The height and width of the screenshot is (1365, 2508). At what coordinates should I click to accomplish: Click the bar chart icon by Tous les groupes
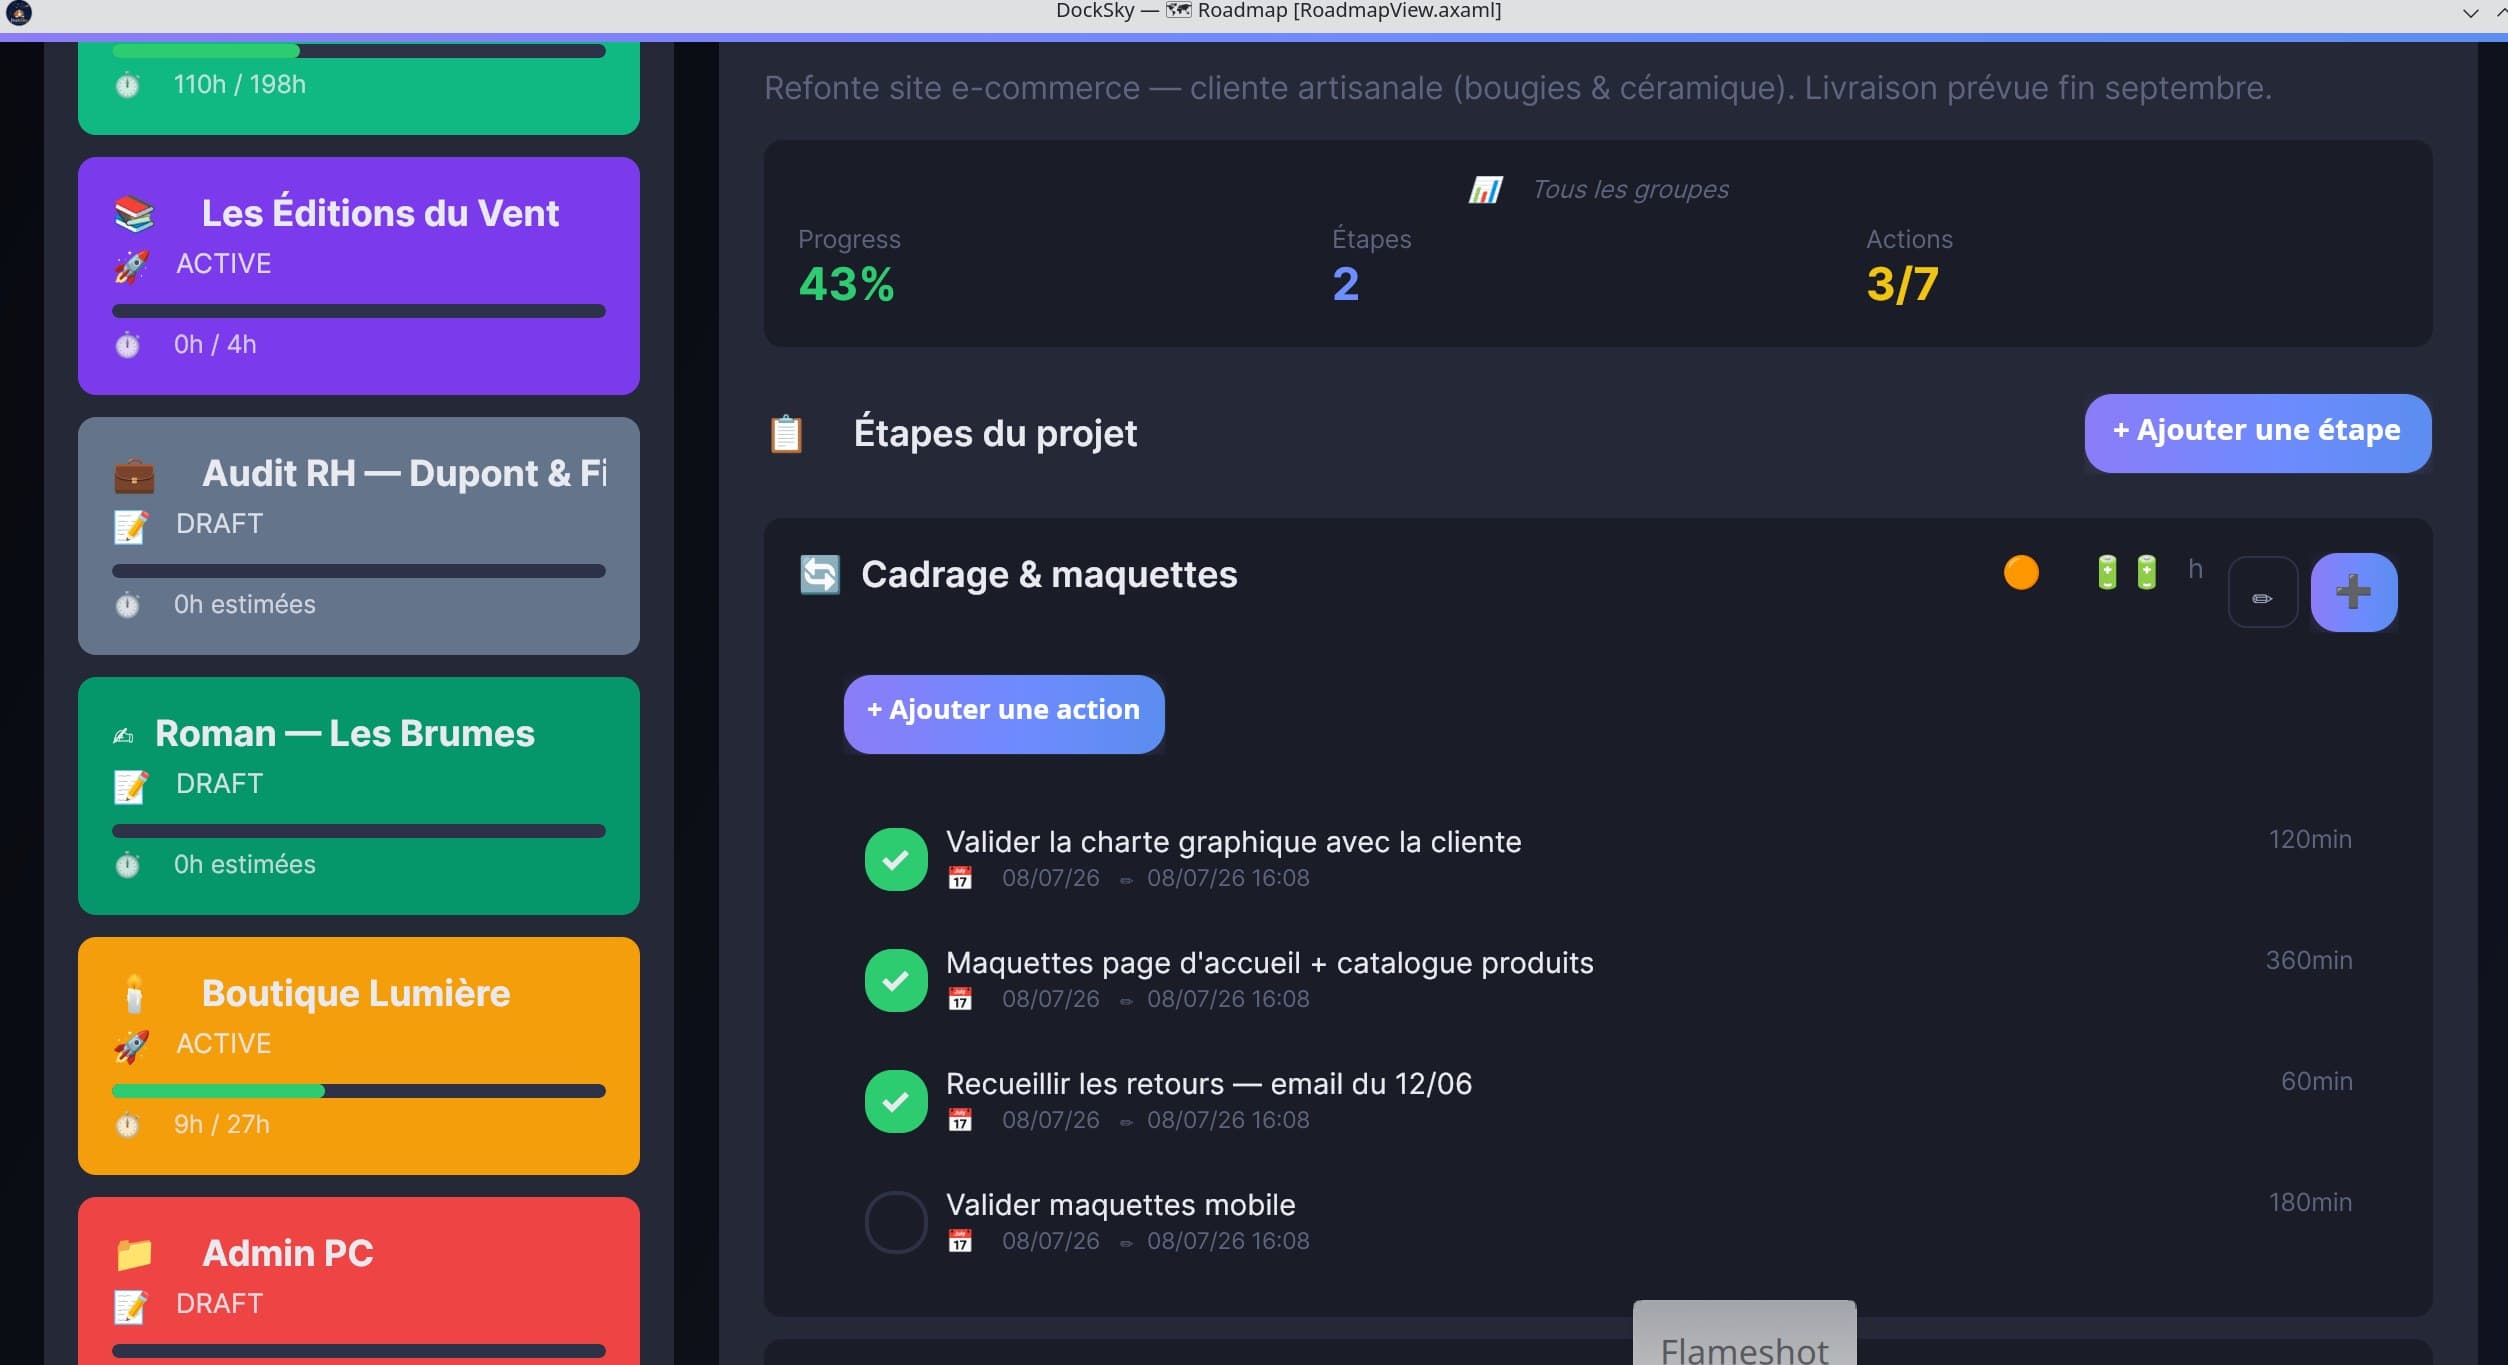[1485, 189]
